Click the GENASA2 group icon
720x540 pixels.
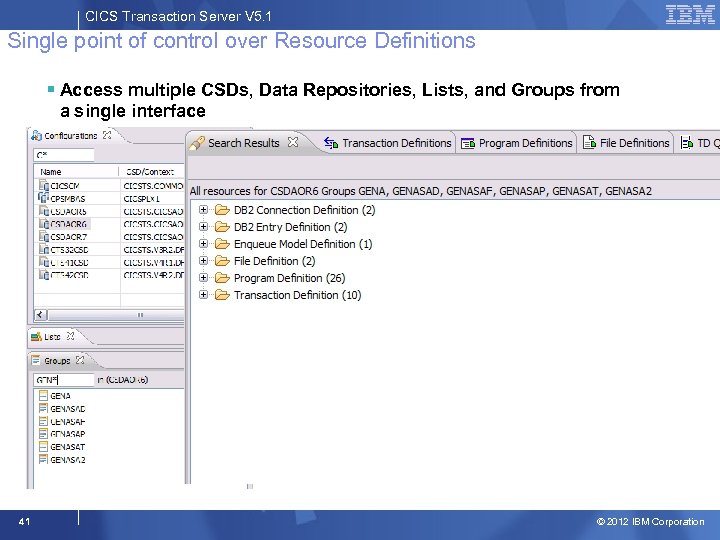pyautogui.click(x=44, y=459)
